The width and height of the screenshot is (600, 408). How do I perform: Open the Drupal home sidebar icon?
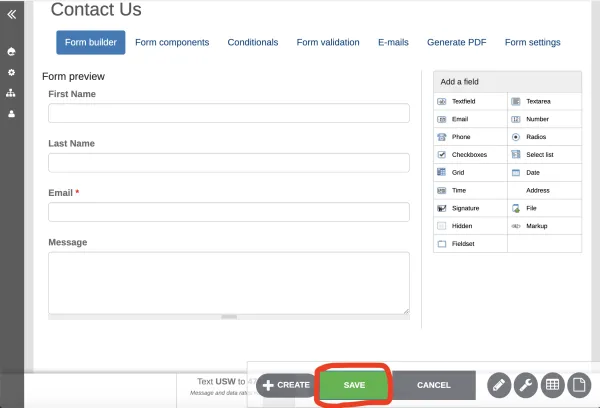(11, 51)
